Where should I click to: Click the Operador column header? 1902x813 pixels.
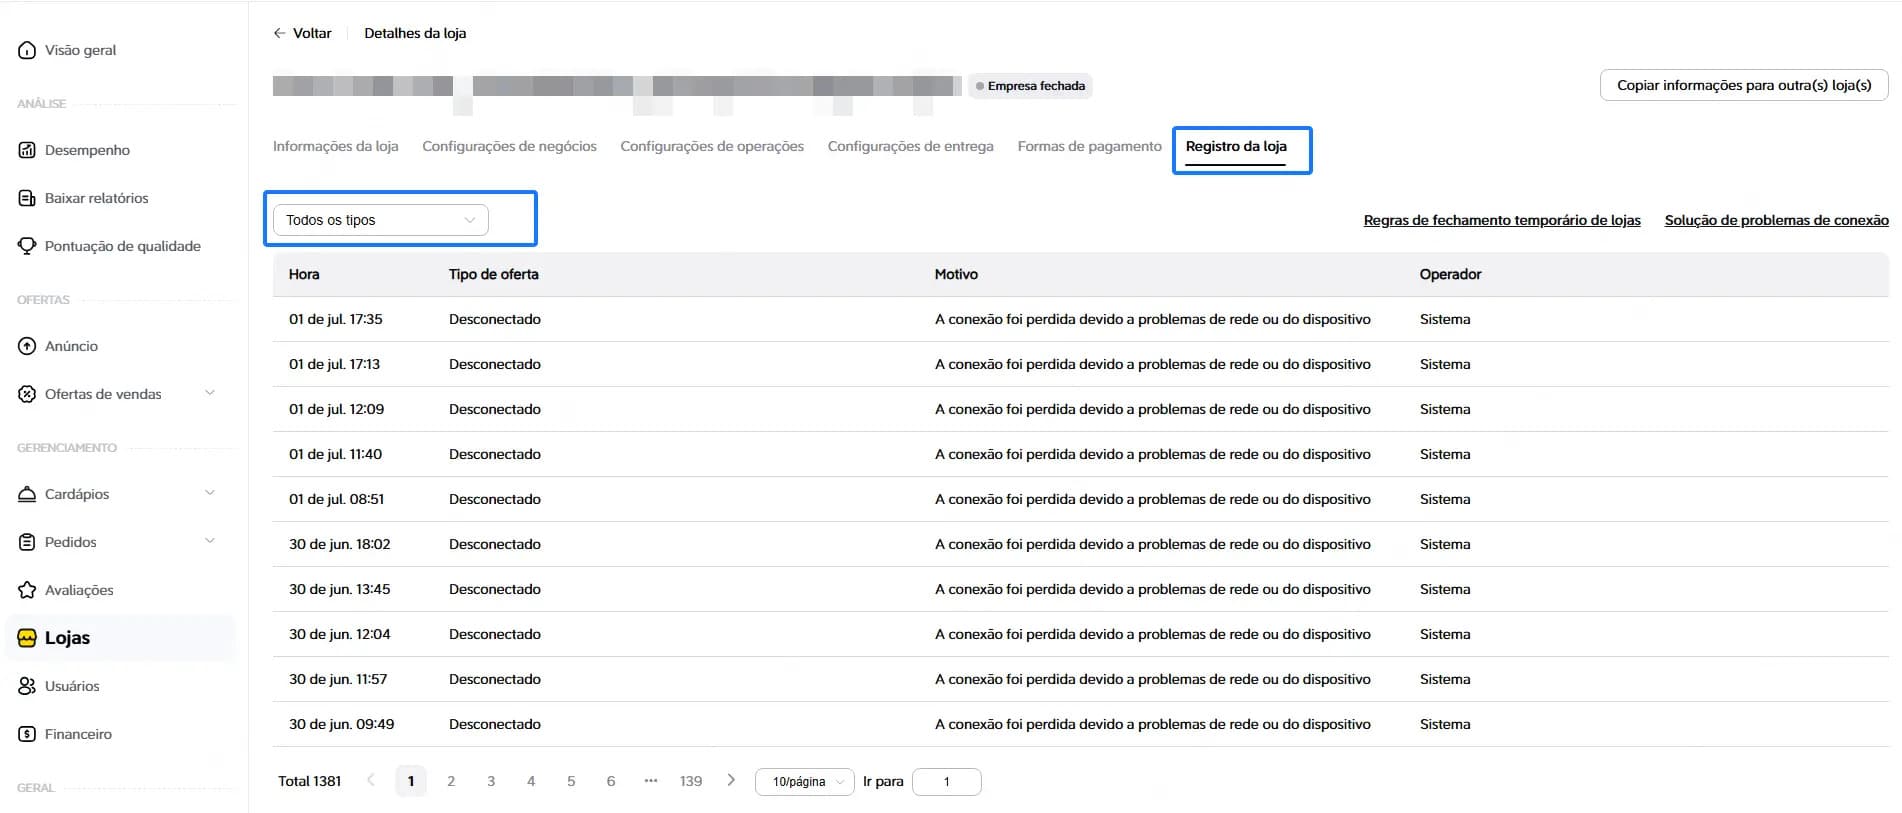click(x=1450, y=274)
